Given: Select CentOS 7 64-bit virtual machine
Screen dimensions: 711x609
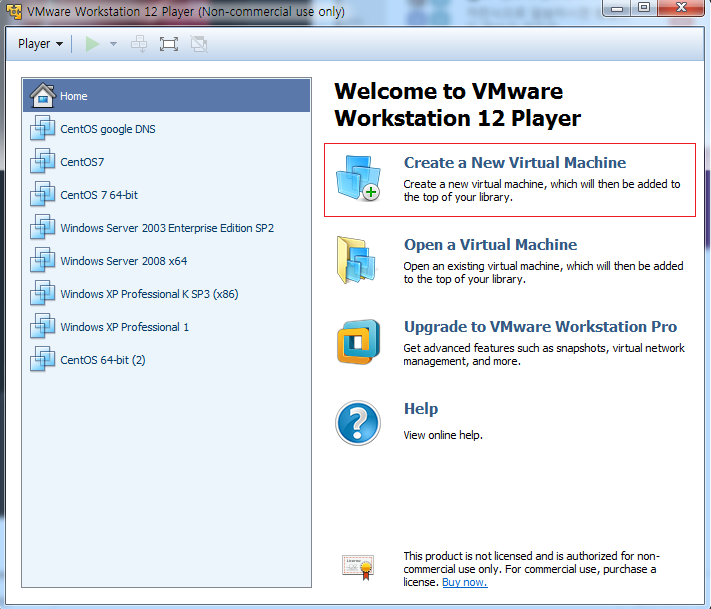Looking at the screenshot, I should [166, 195].
